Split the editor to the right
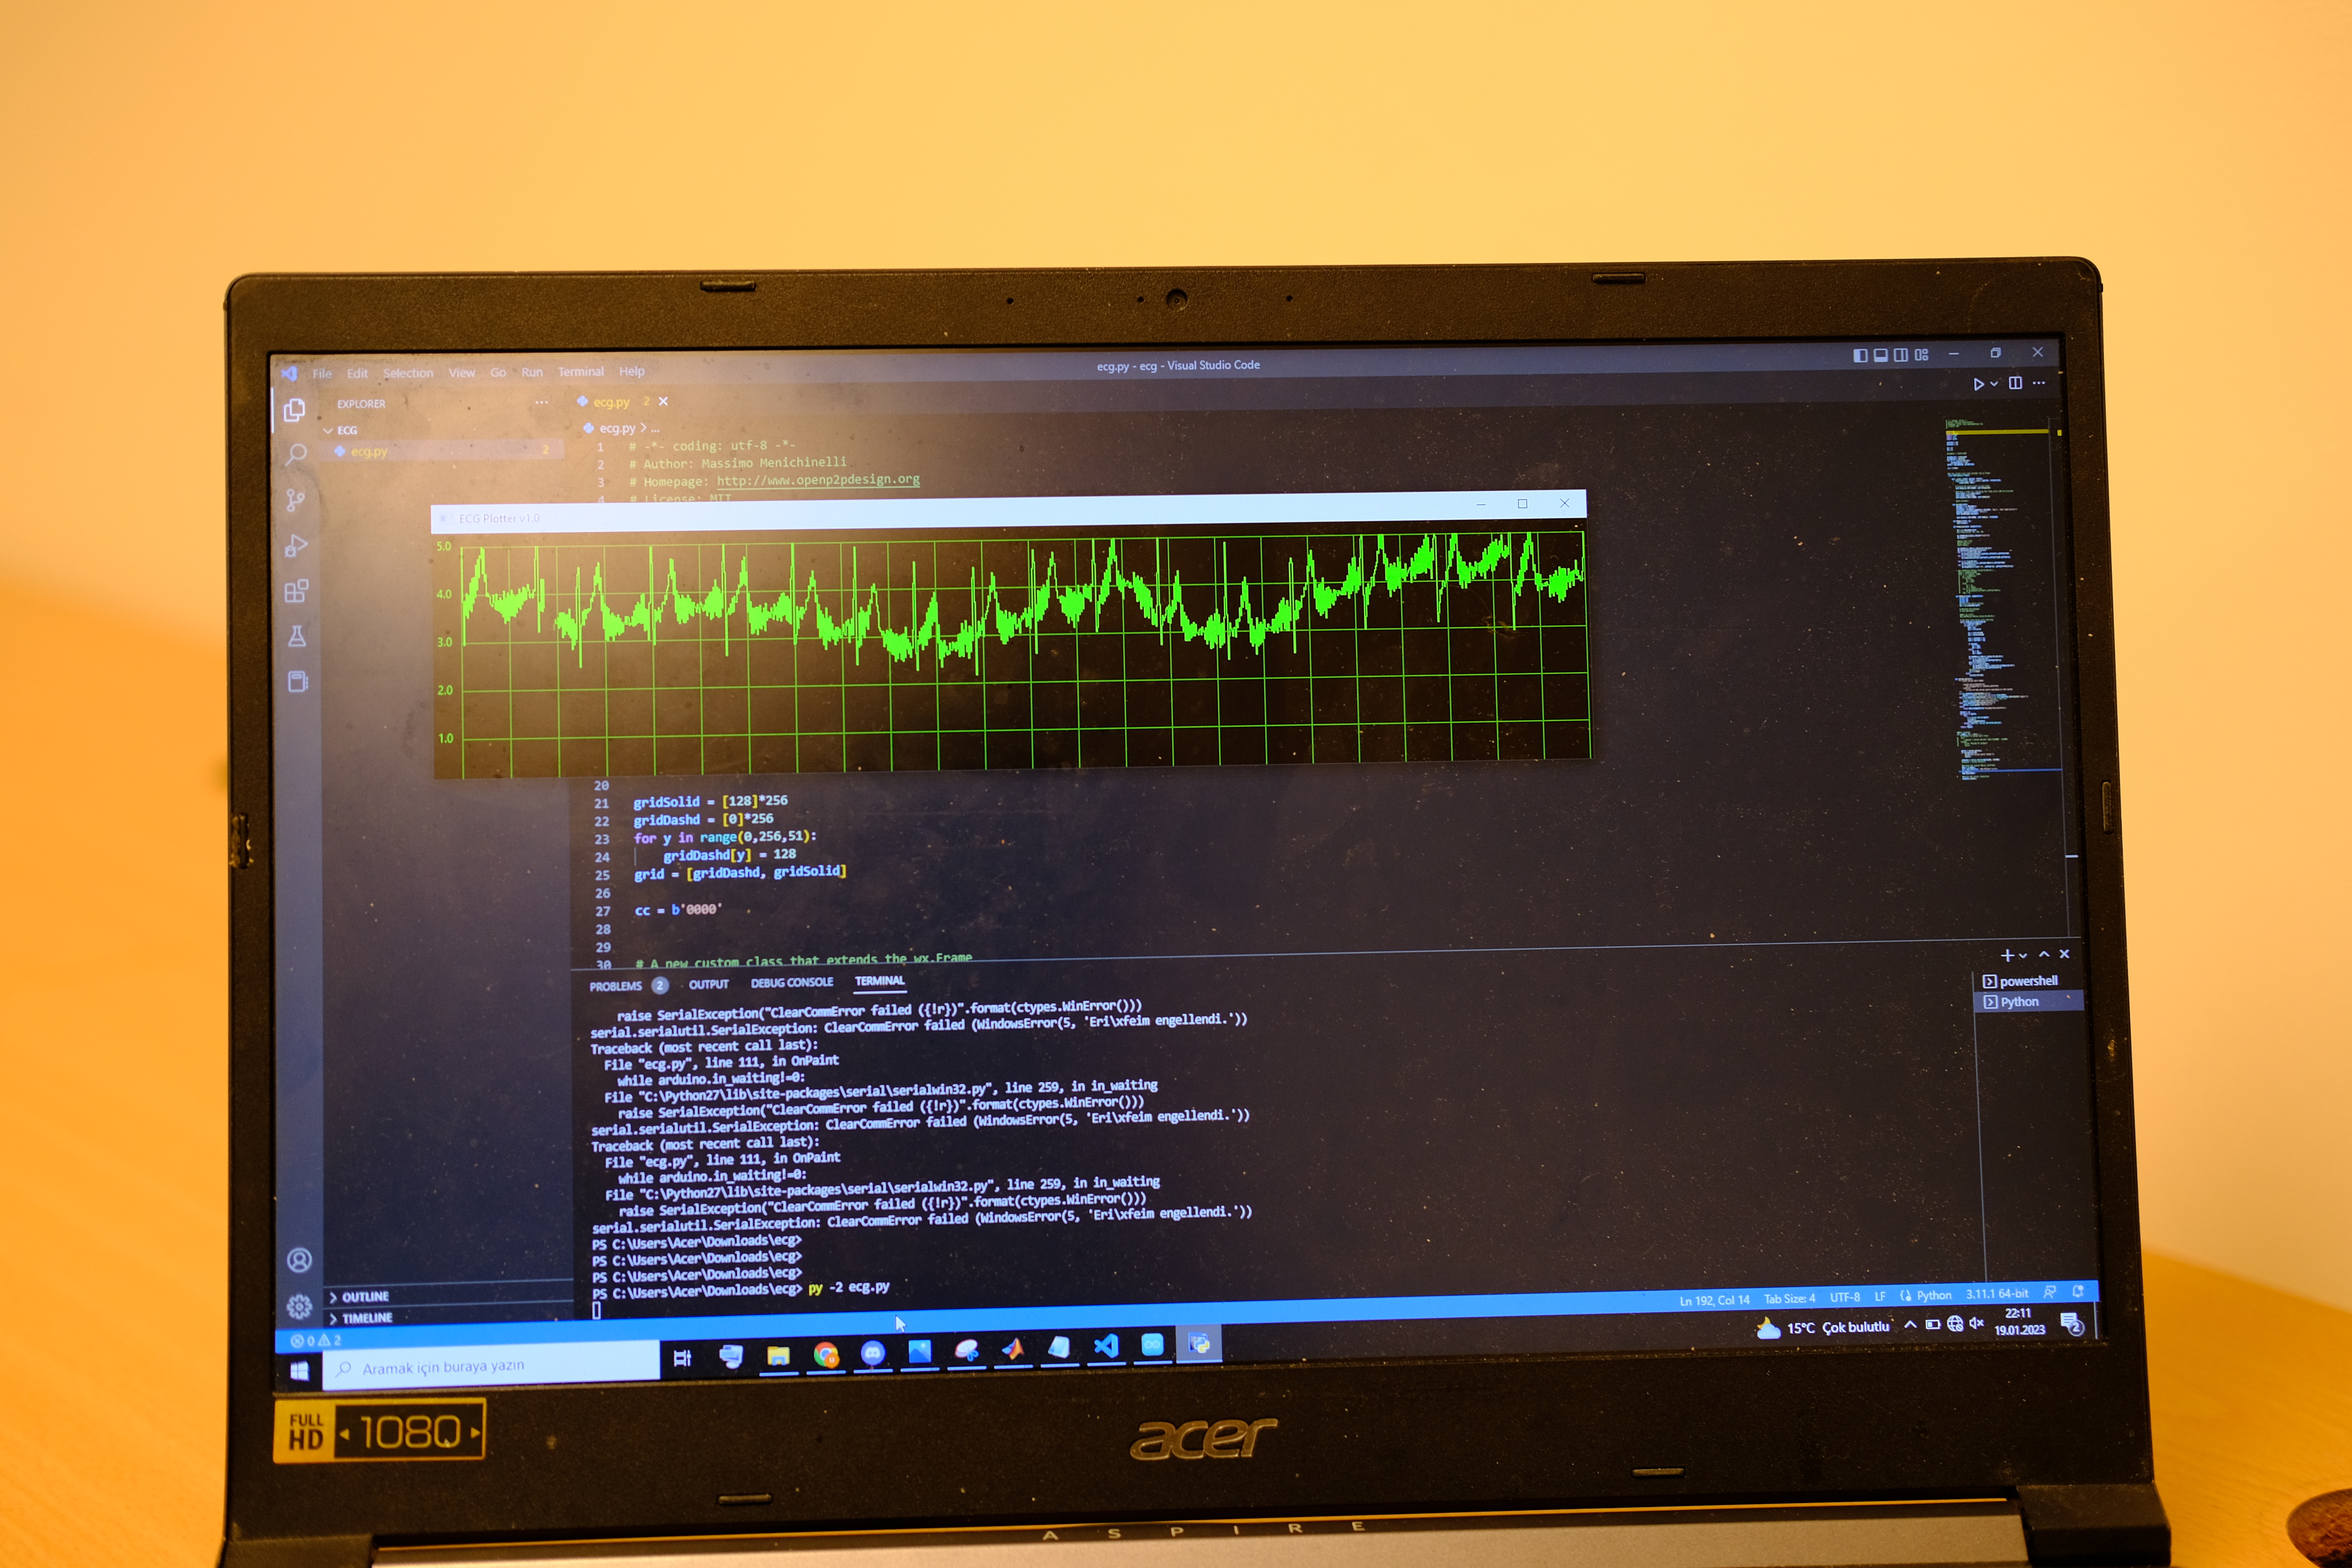 (2015, 383)
